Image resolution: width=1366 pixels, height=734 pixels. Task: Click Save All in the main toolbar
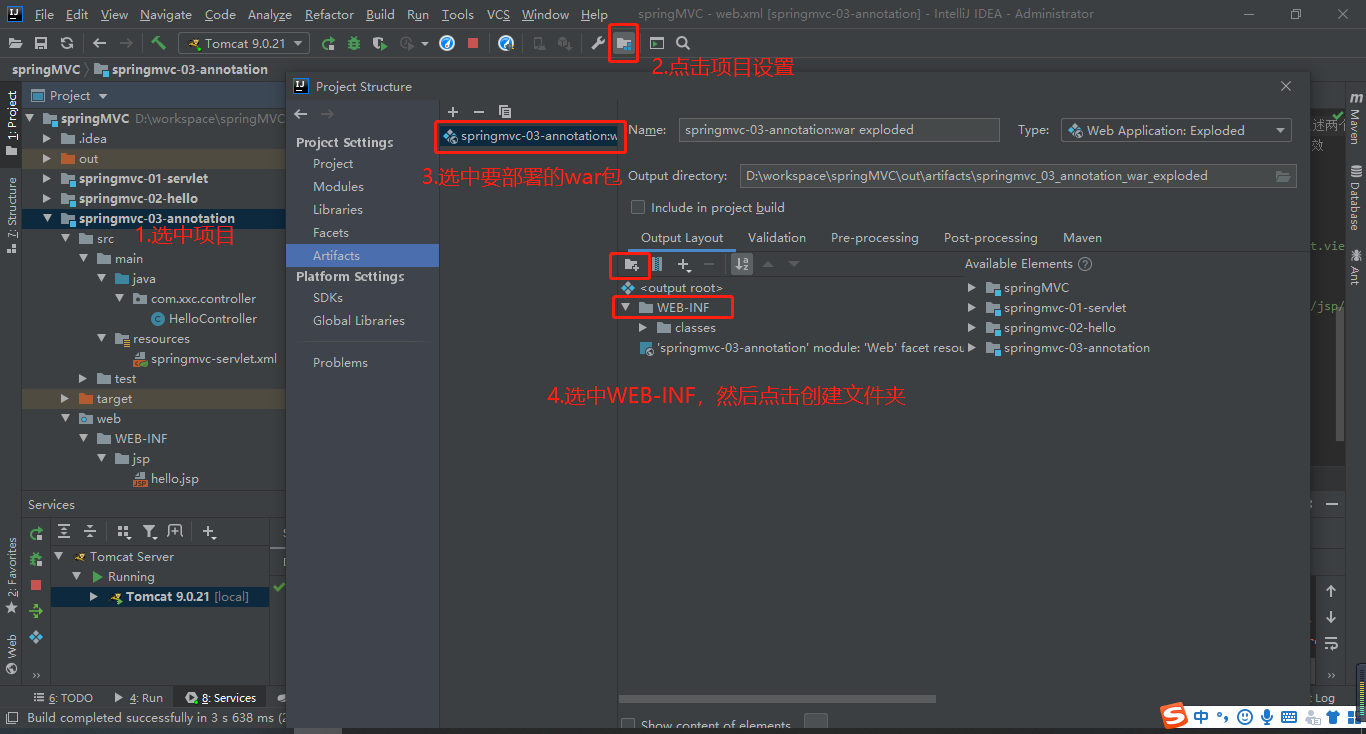click(x=41, y=43)
